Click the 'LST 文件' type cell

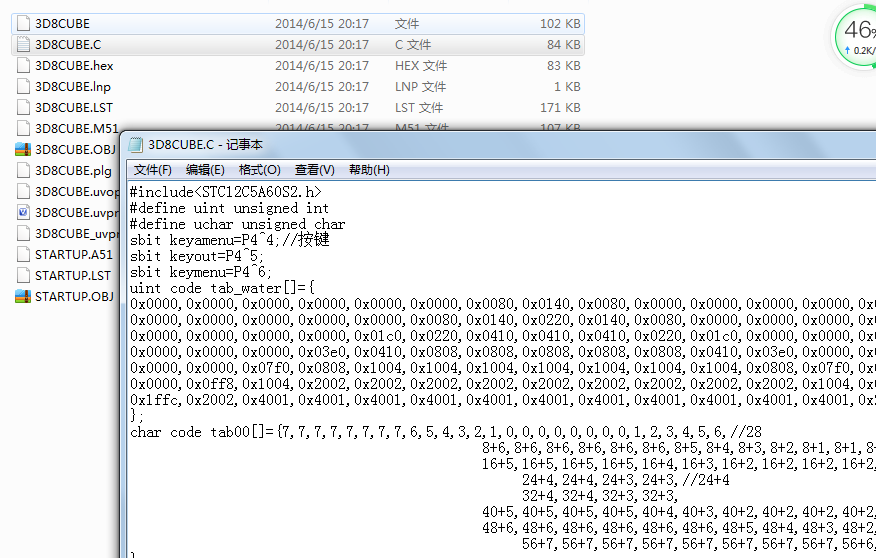[419, 108]
